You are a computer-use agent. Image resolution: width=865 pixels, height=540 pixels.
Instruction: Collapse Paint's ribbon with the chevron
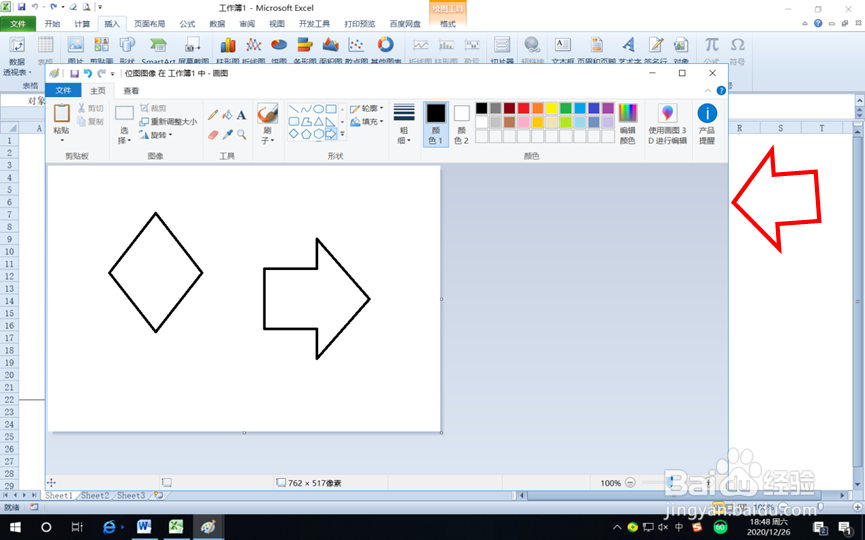pos(708,90)
